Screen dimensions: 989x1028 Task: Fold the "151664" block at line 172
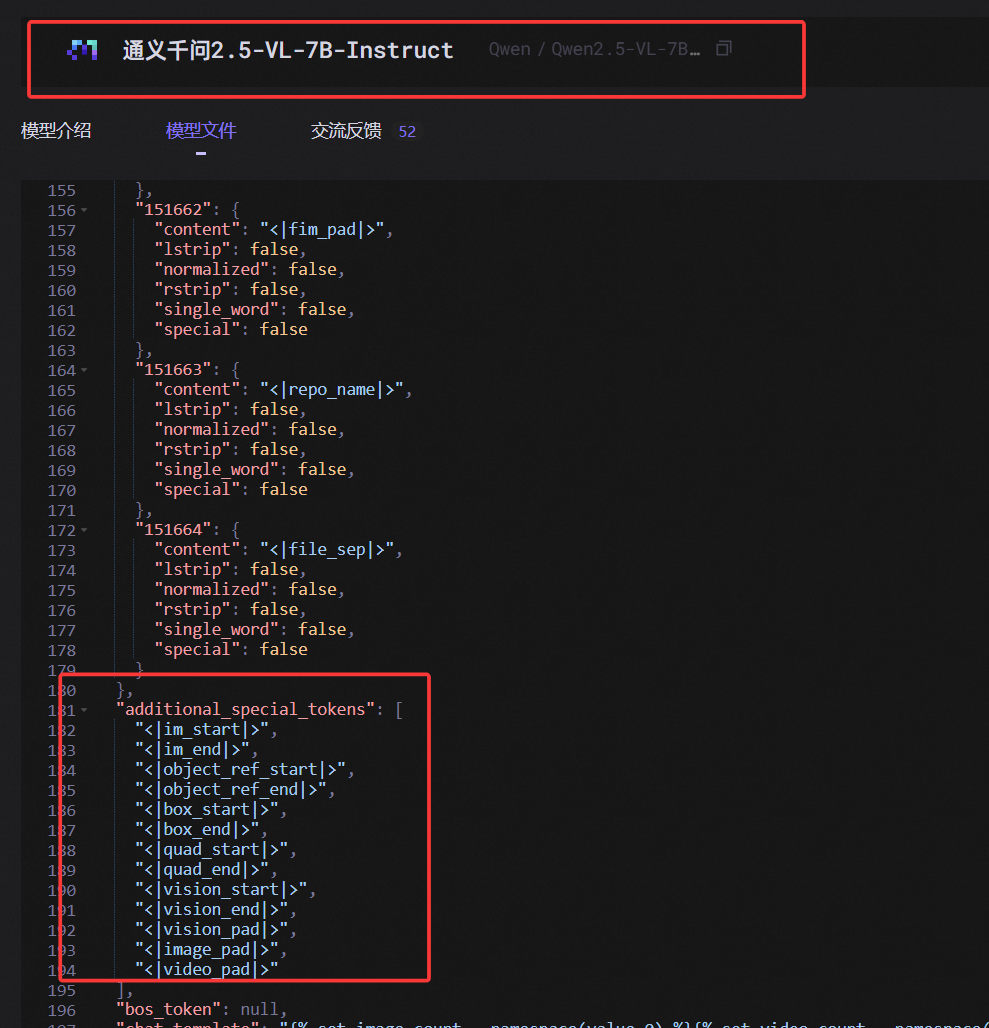(84, 530)
